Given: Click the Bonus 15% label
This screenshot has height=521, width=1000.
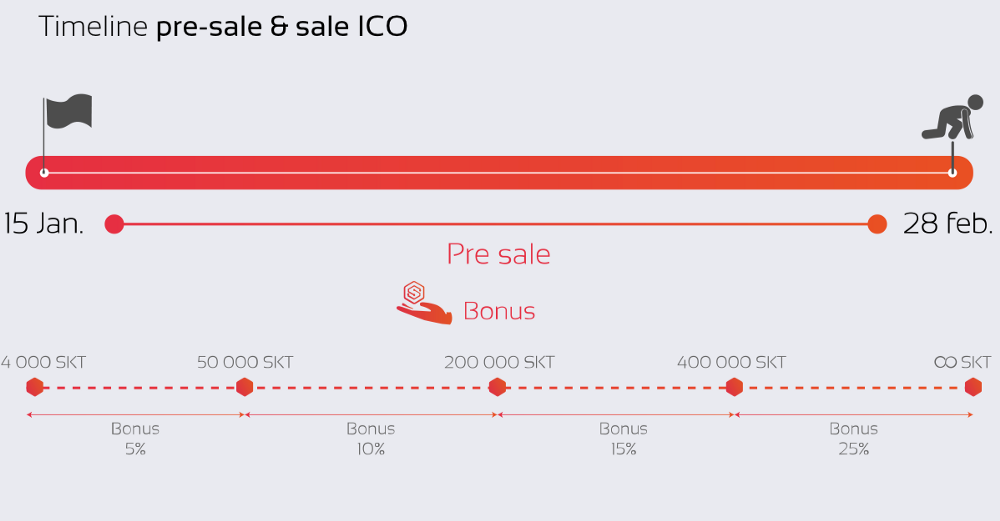Looking at the screenshot, I should tap(623, 439).
